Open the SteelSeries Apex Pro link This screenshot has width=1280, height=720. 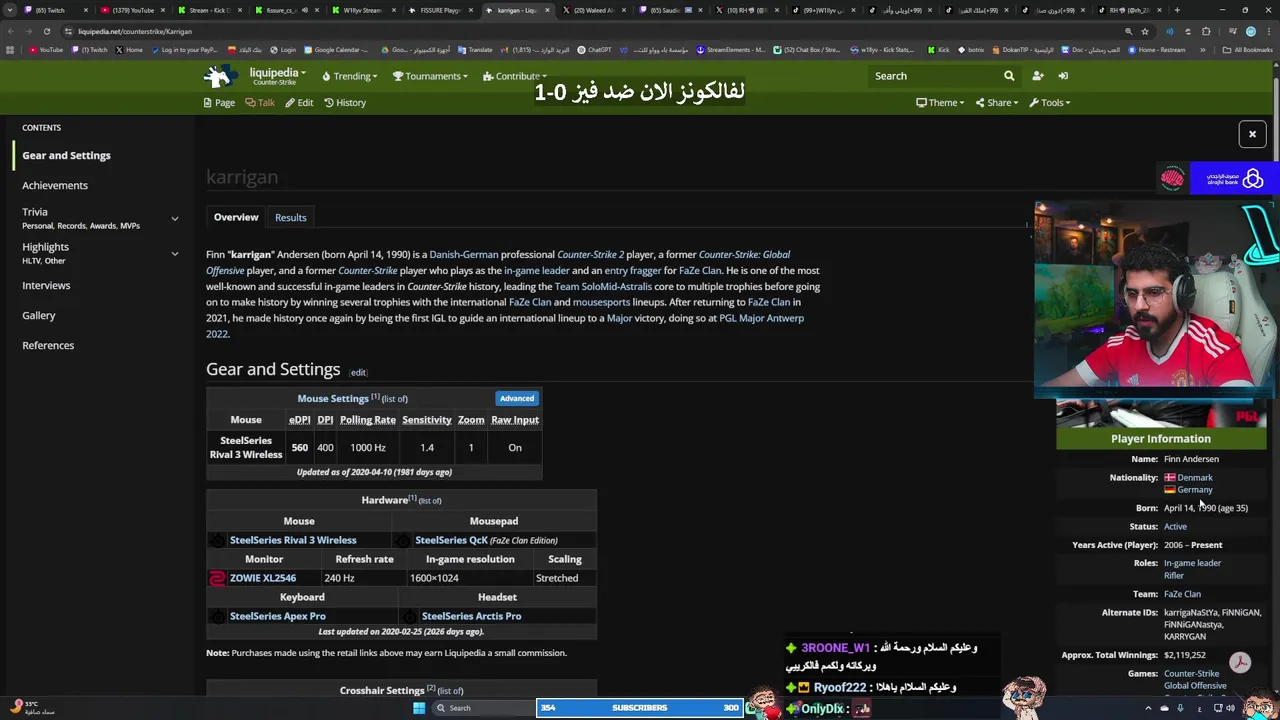[x=278, y=616]
